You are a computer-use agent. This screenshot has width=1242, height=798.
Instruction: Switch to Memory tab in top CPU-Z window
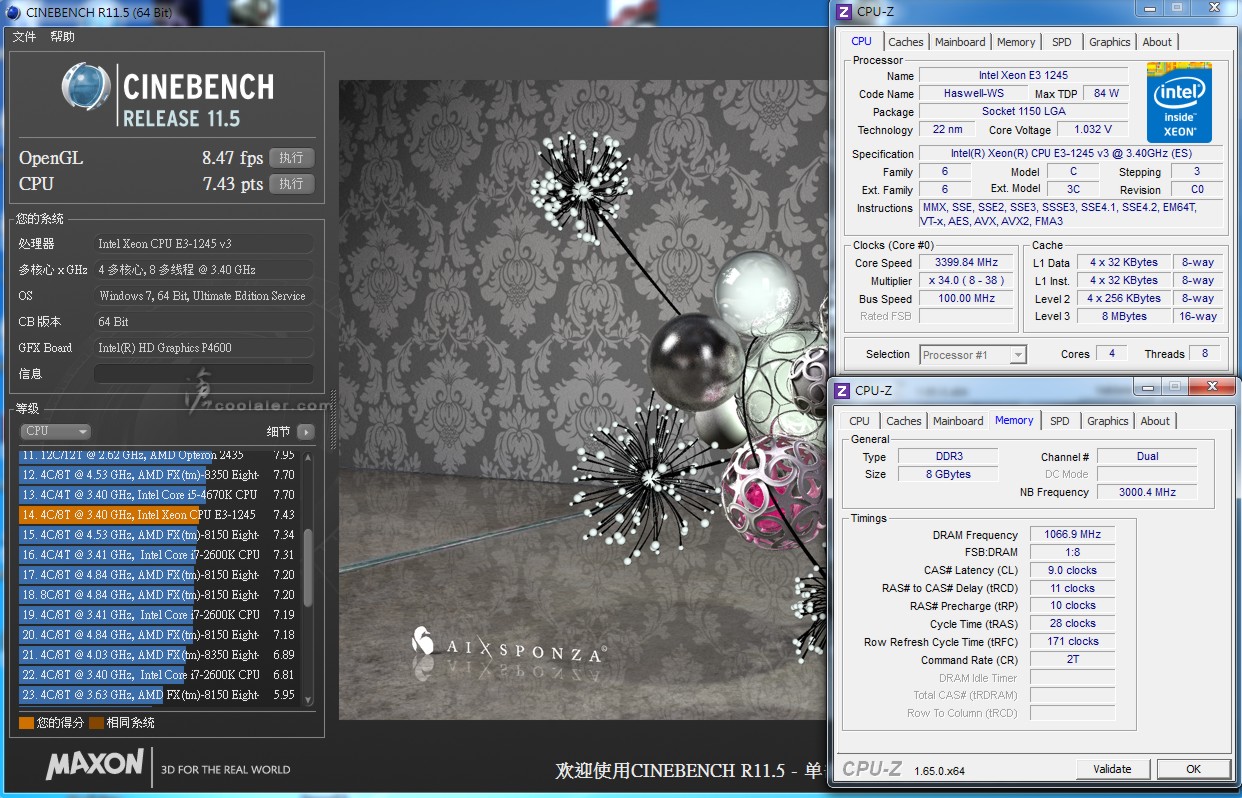tap(1016, 42)
